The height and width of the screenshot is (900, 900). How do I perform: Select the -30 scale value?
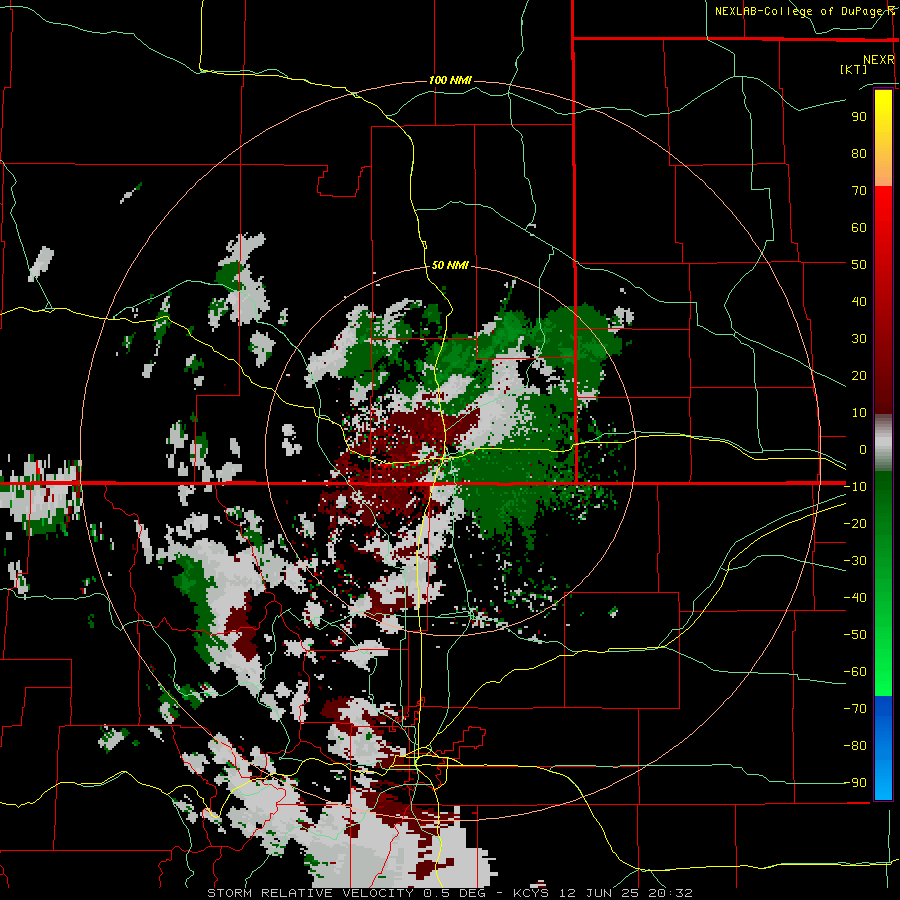[855, 561]
